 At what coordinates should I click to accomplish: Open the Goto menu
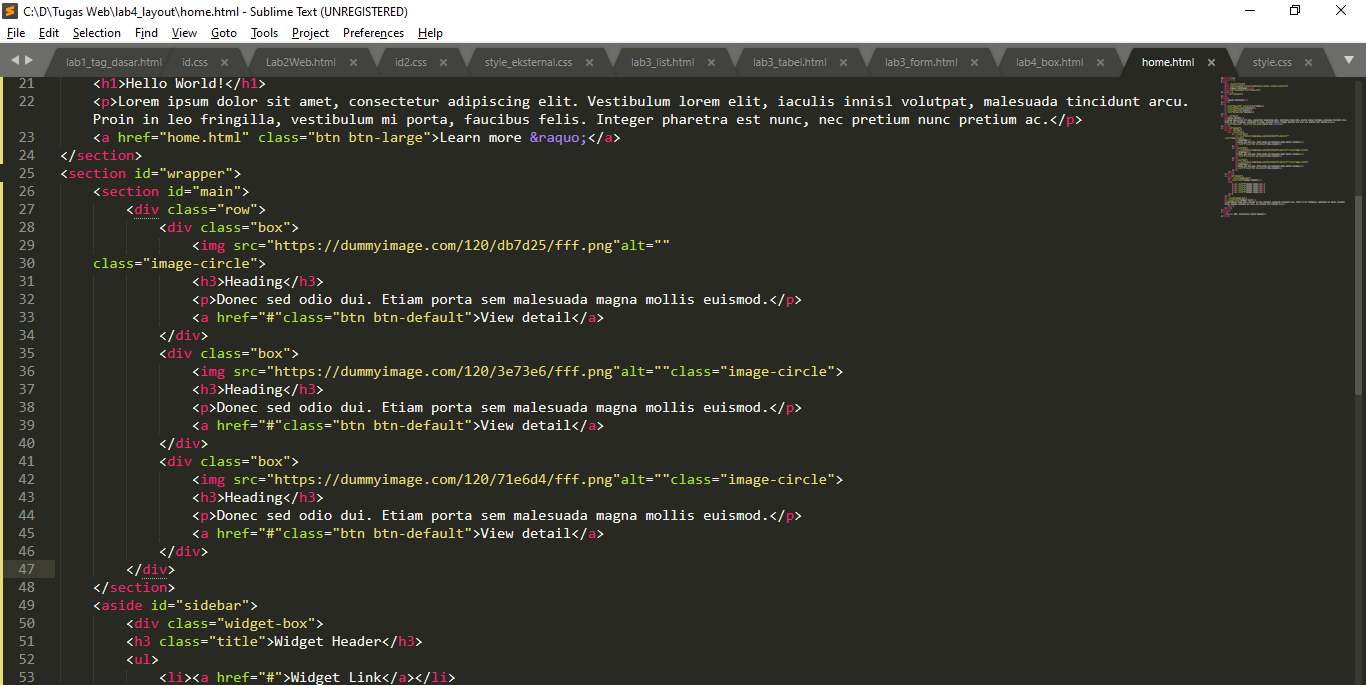pos(223,32)
